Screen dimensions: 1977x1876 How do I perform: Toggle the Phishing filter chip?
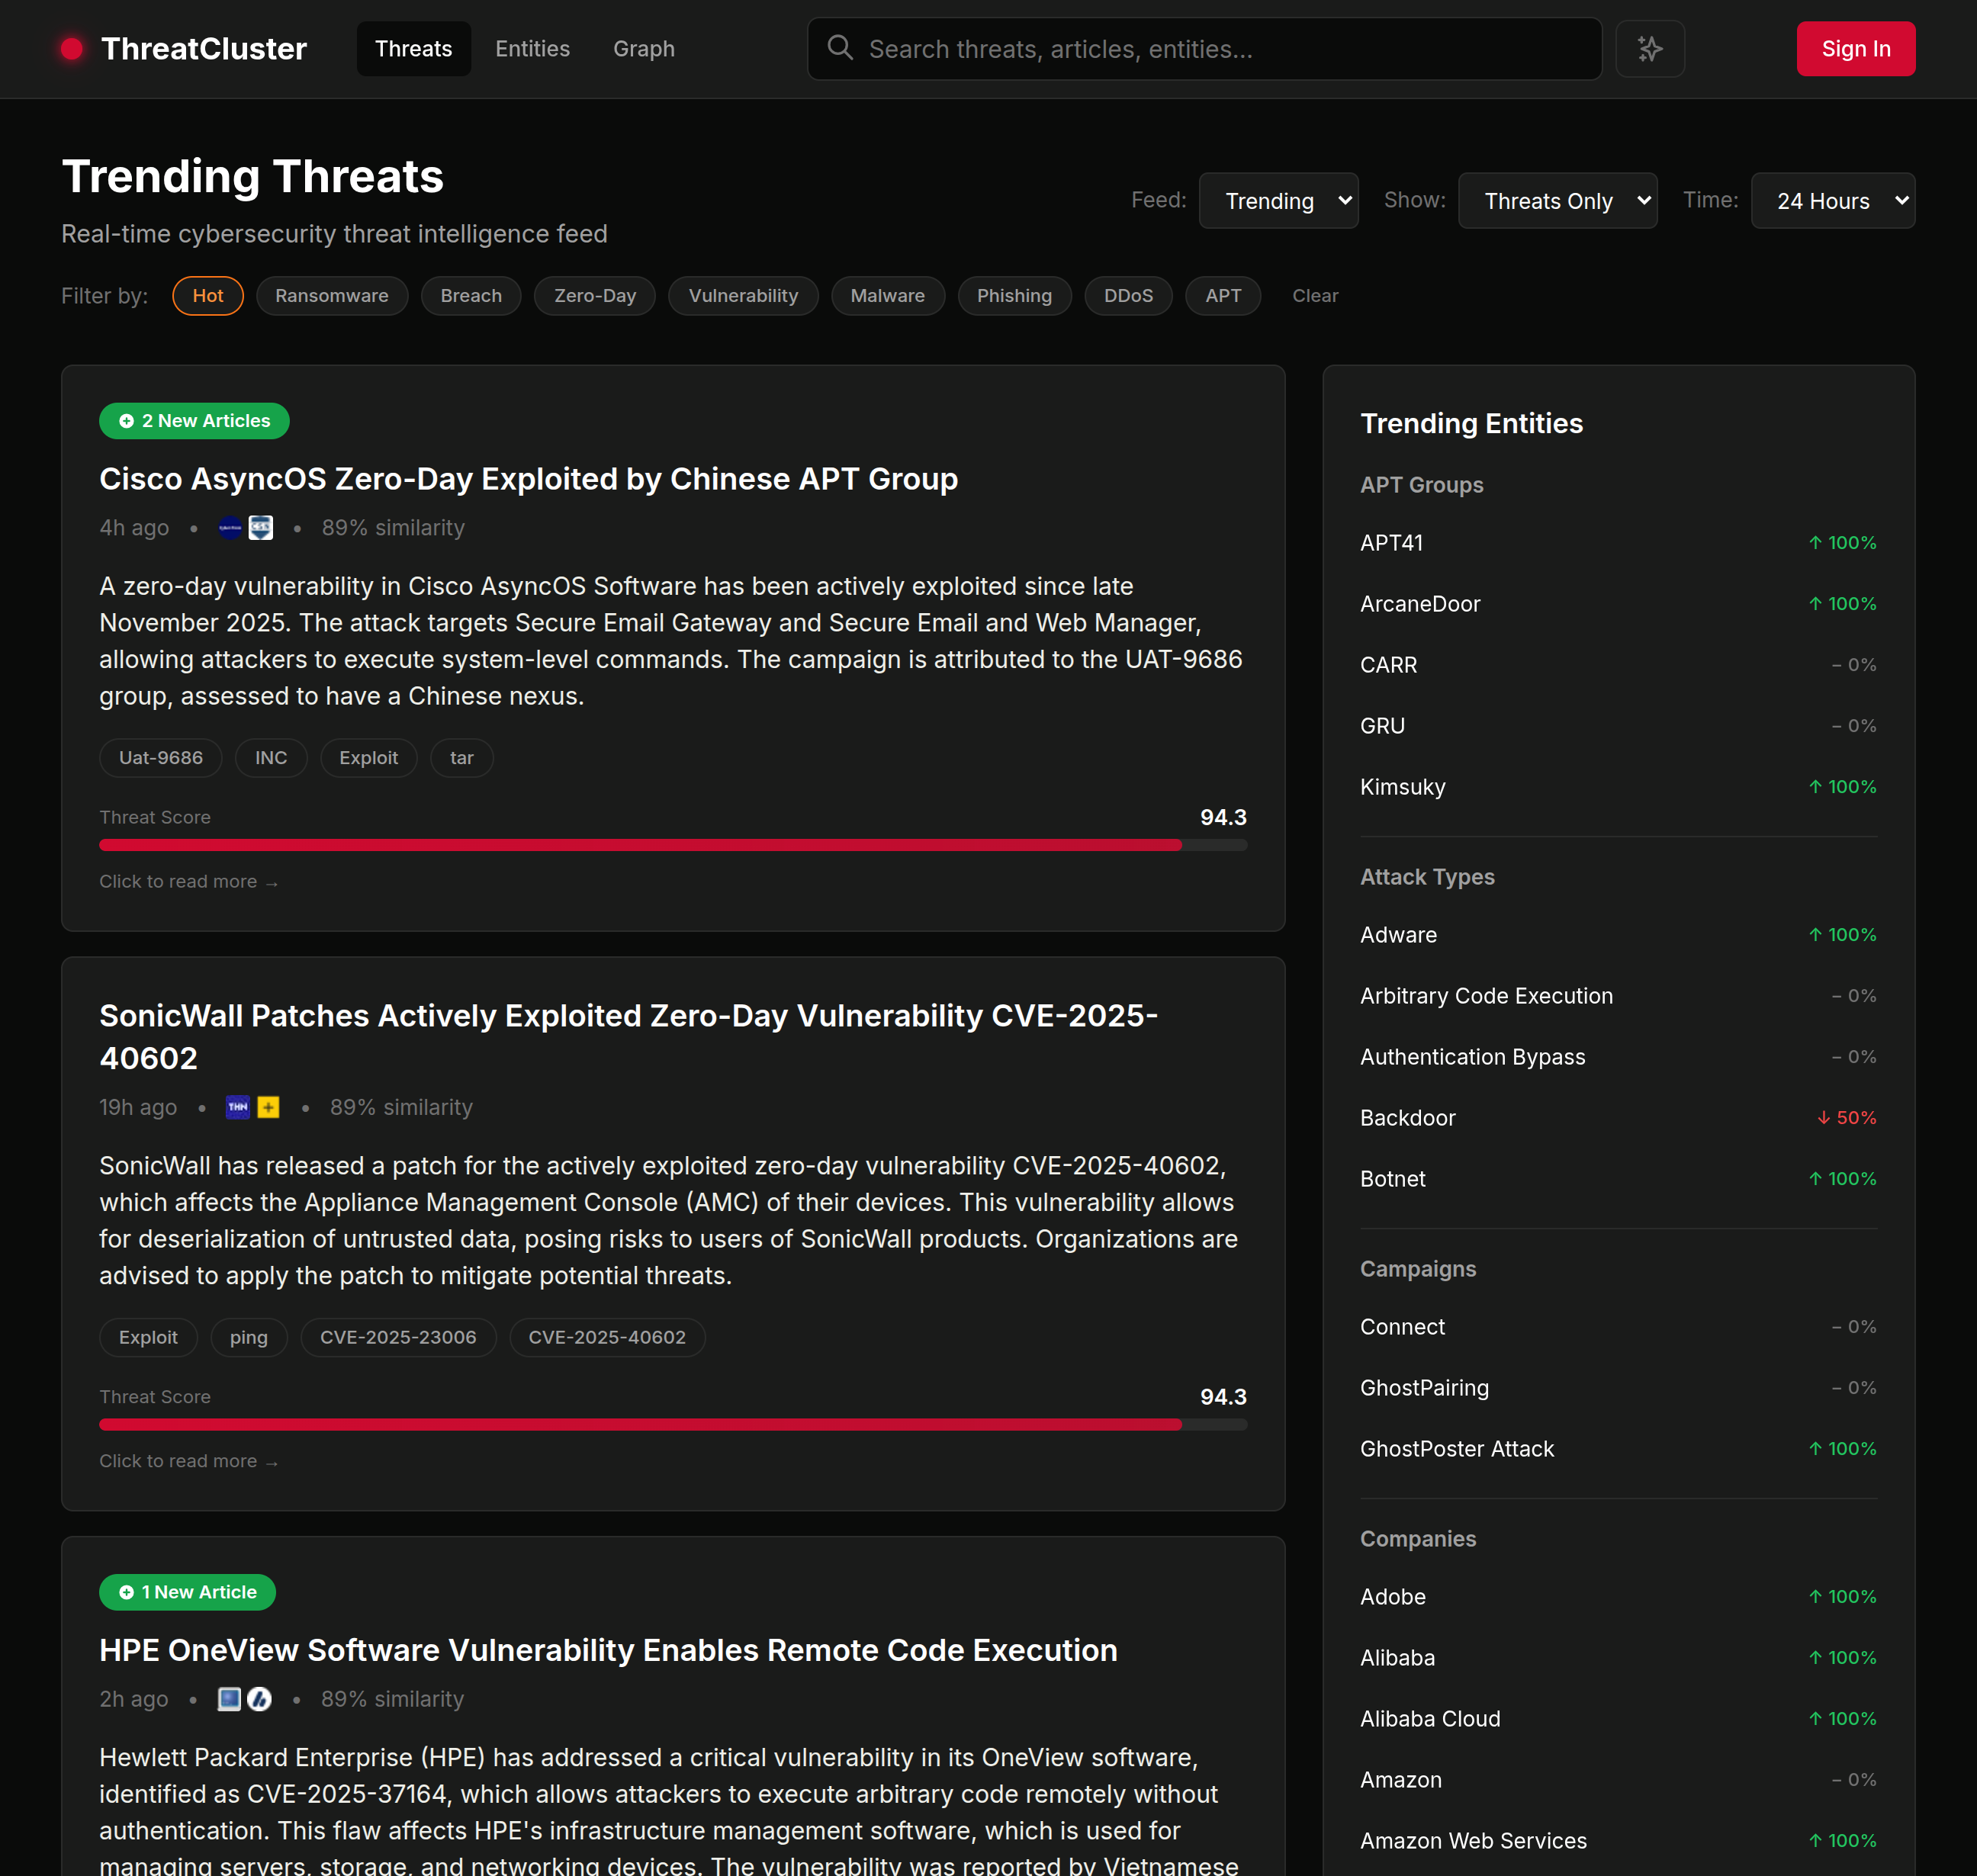pos(1014,295)
